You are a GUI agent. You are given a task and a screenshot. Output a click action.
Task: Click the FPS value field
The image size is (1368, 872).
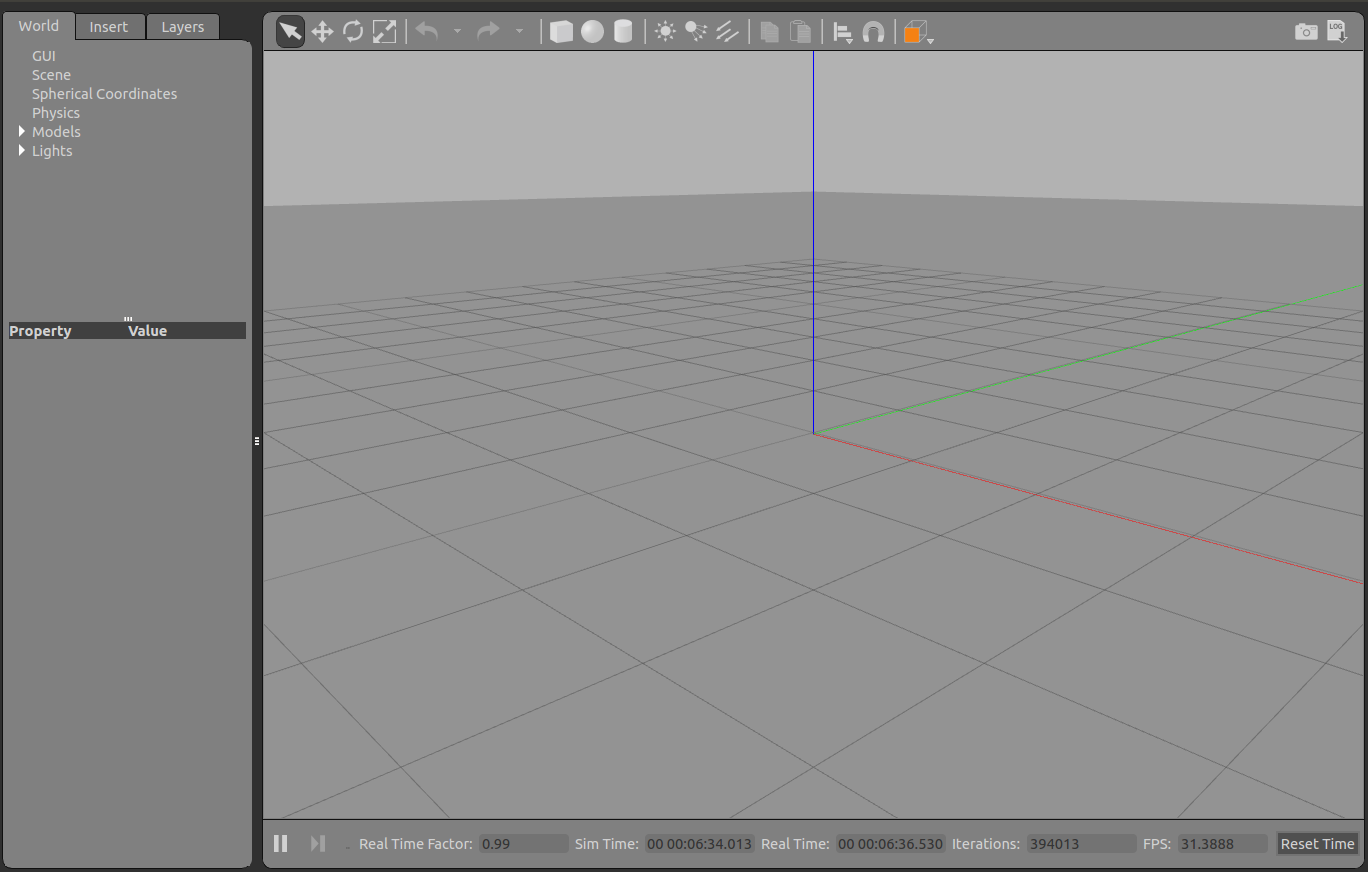click(x=1223, y=844)
